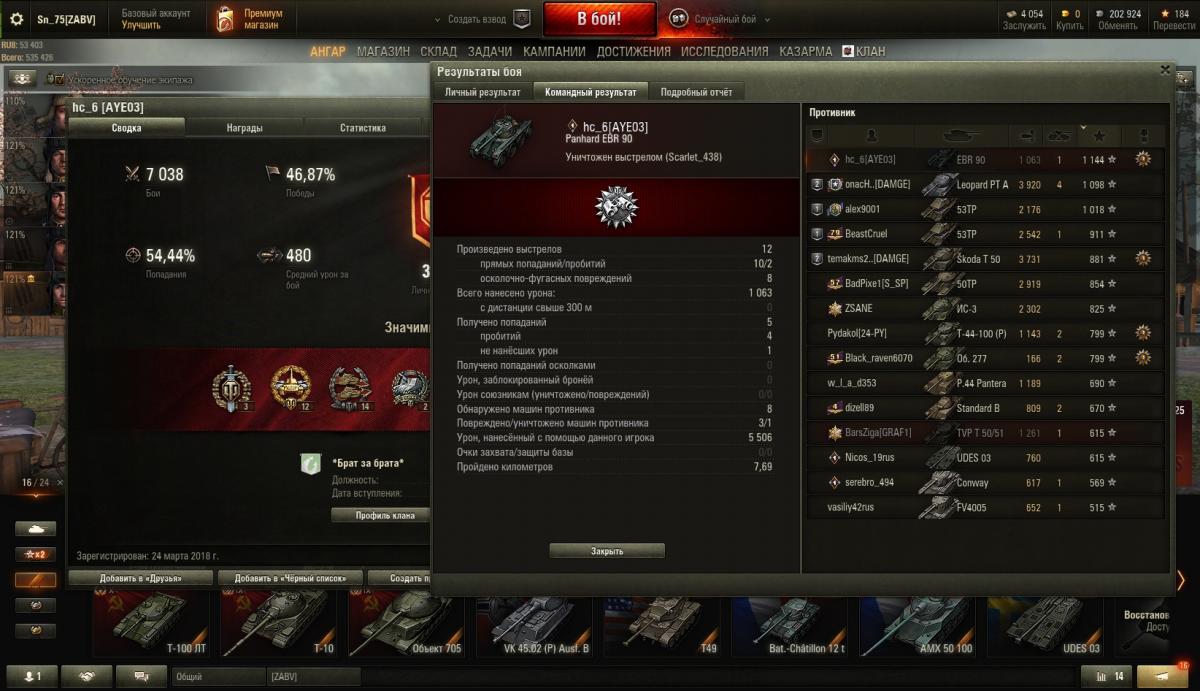Sort enemy list by damage column icon
This screenshot has width=1200, height=691.
pyautogui.click(x=1027, y=135)
